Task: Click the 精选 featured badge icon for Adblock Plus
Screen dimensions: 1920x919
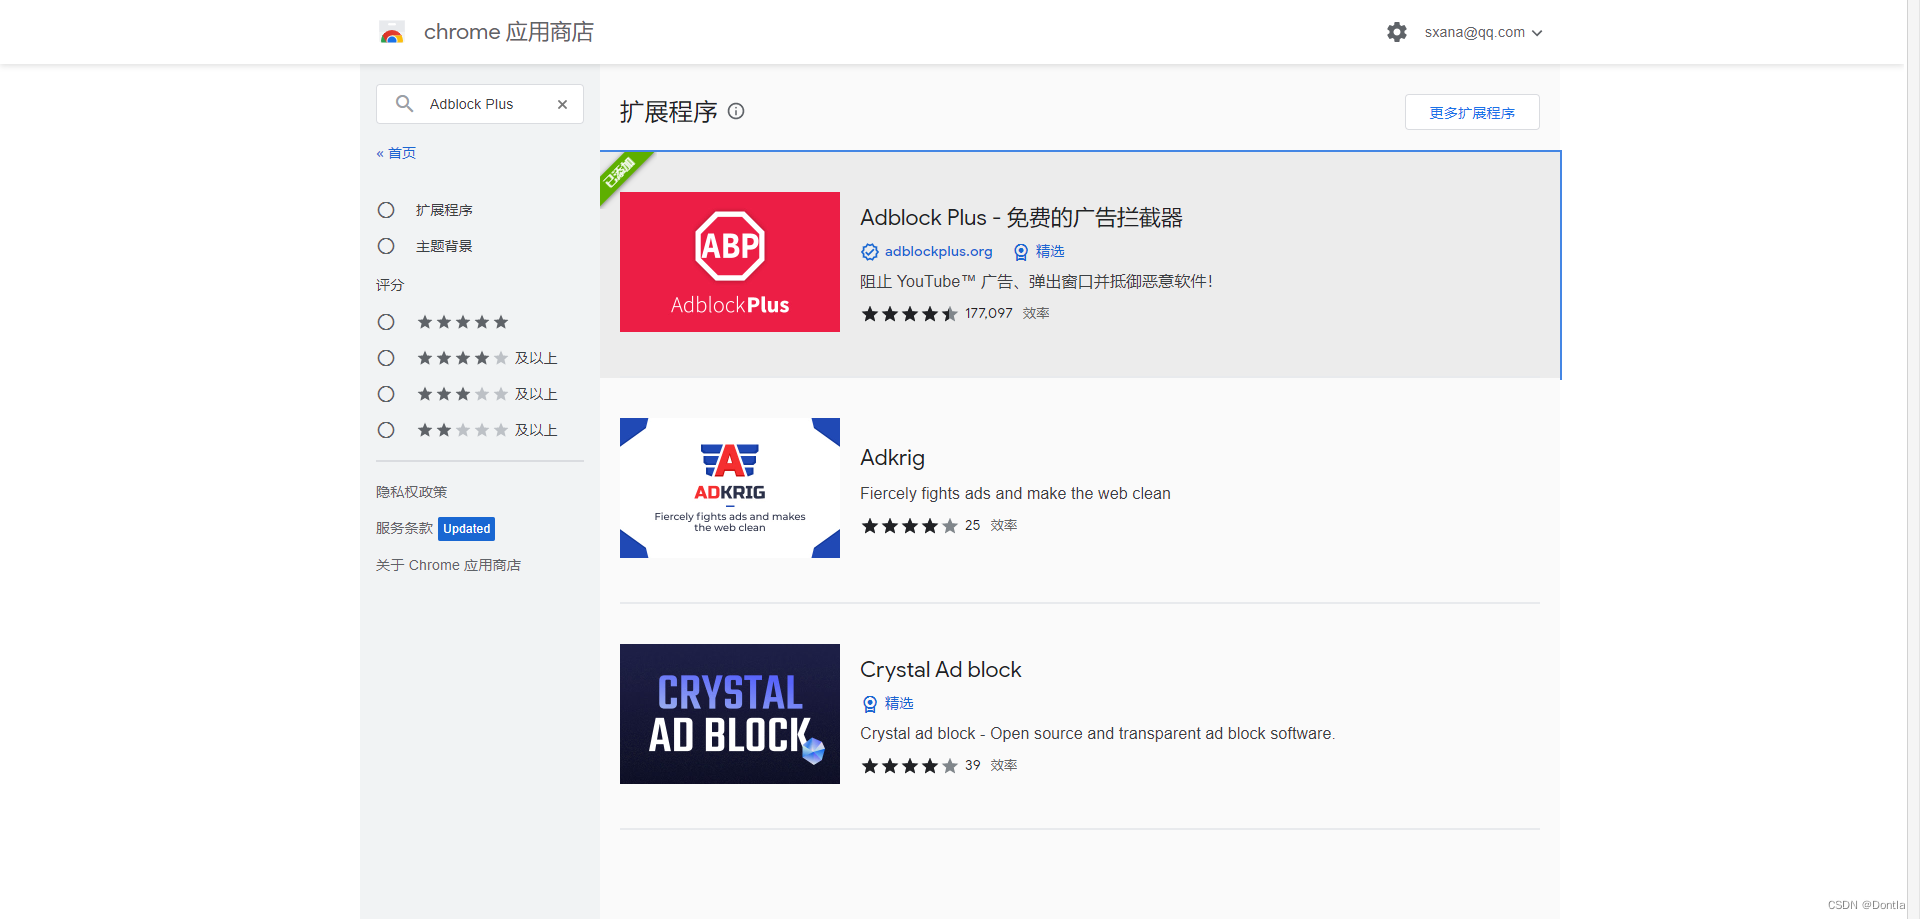Action: point(1021,252)
